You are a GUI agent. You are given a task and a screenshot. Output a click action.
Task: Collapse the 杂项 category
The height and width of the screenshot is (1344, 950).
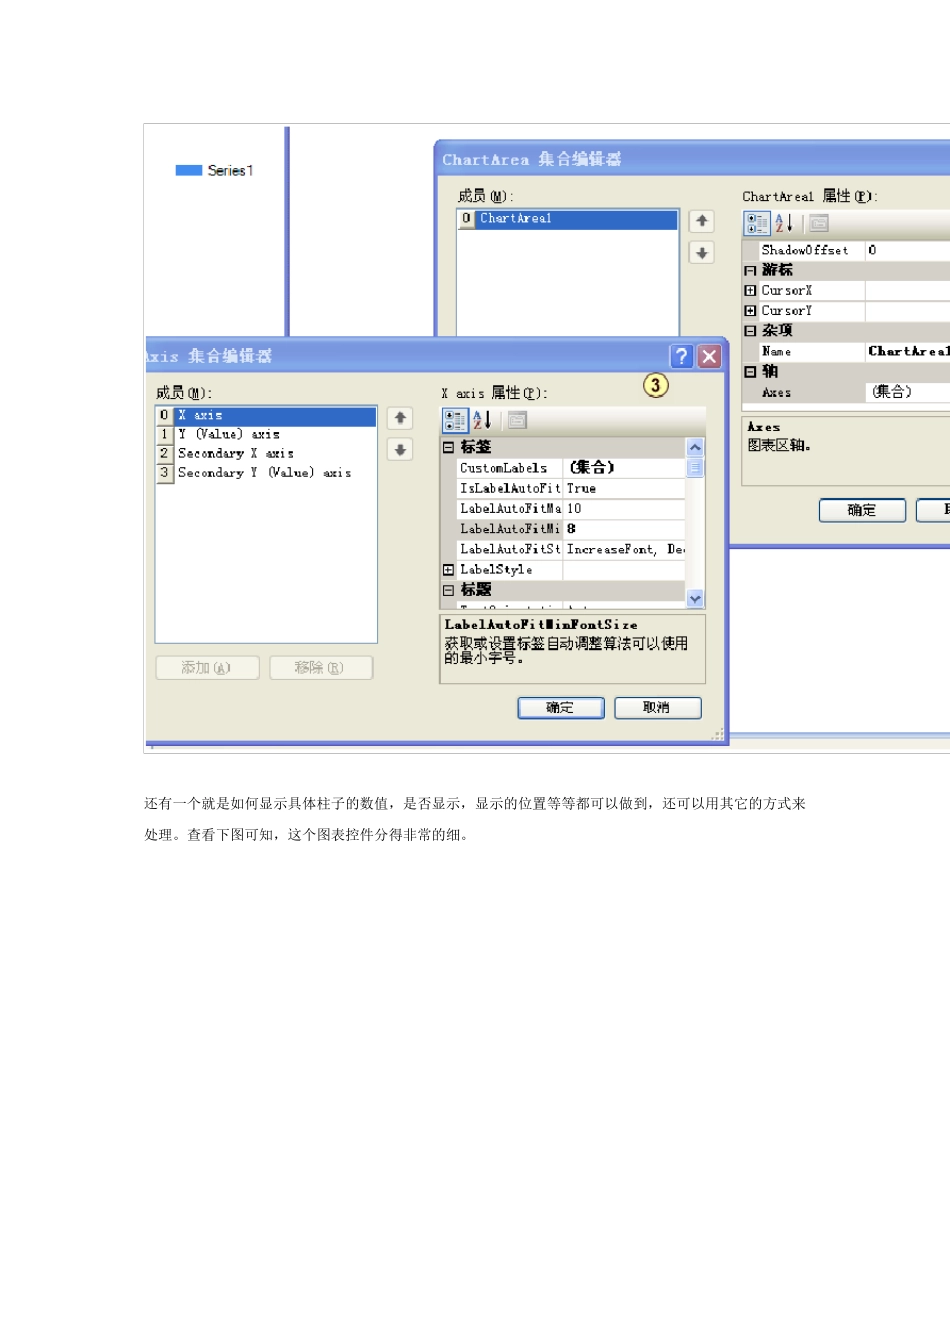[750, 331]
